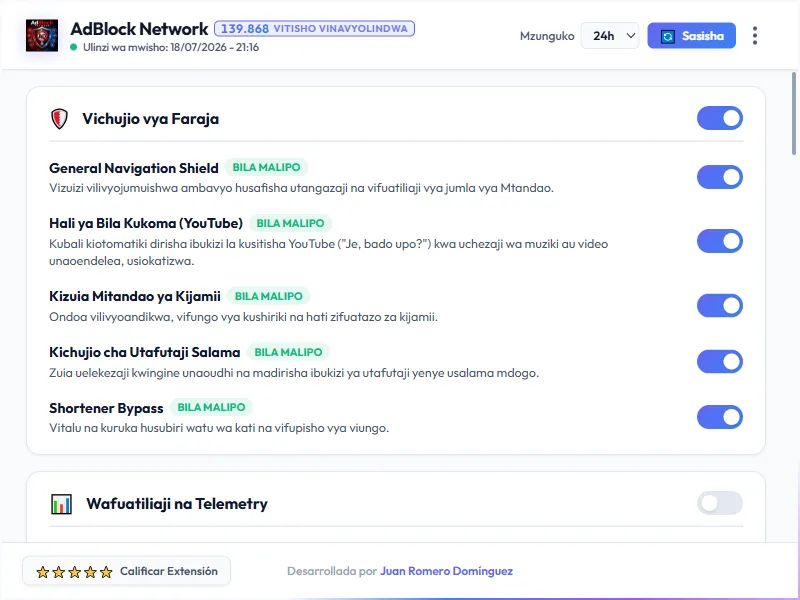Click the Sasisha update button
Image resolution: width=800 pixels, height=600 pixels.
tap(691, 36)
